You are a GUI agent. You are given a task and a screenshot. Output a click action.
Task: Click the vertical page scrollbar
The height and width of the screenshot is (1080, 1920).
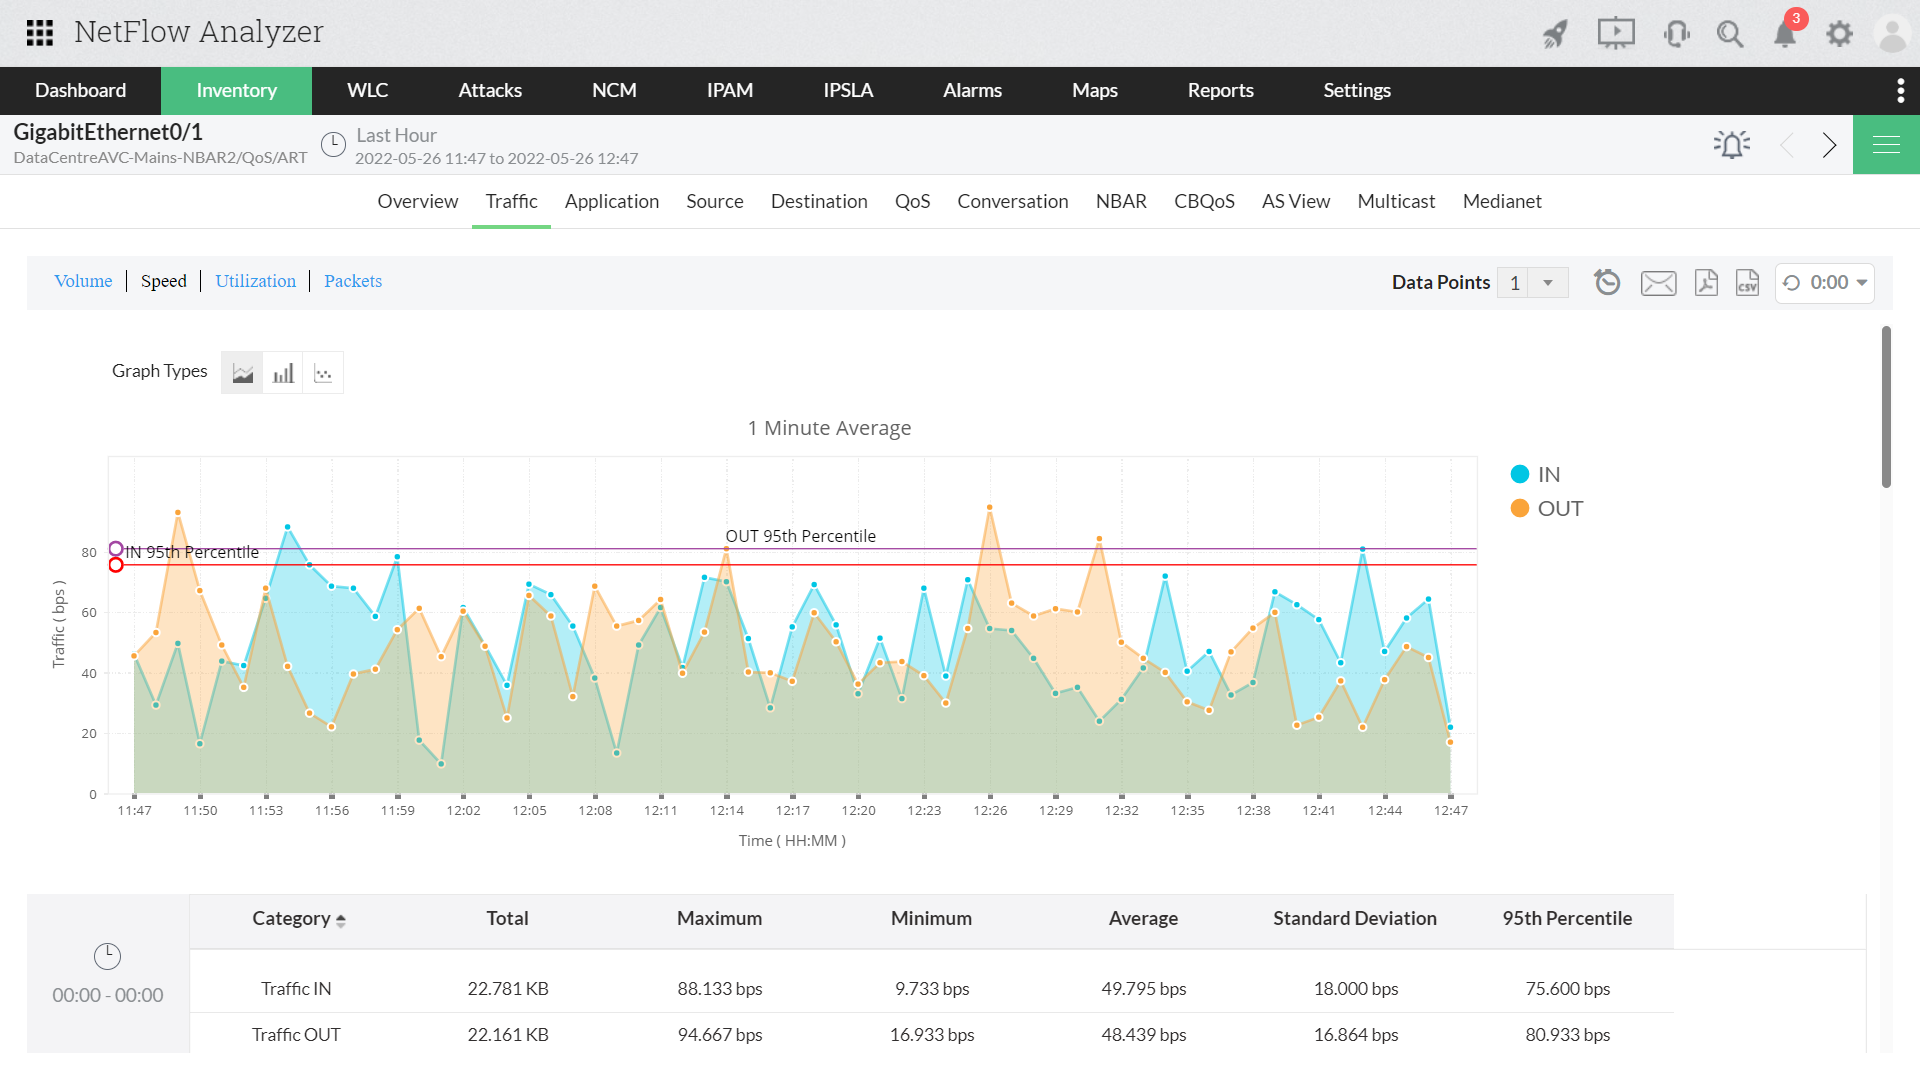coord(1886,407)
